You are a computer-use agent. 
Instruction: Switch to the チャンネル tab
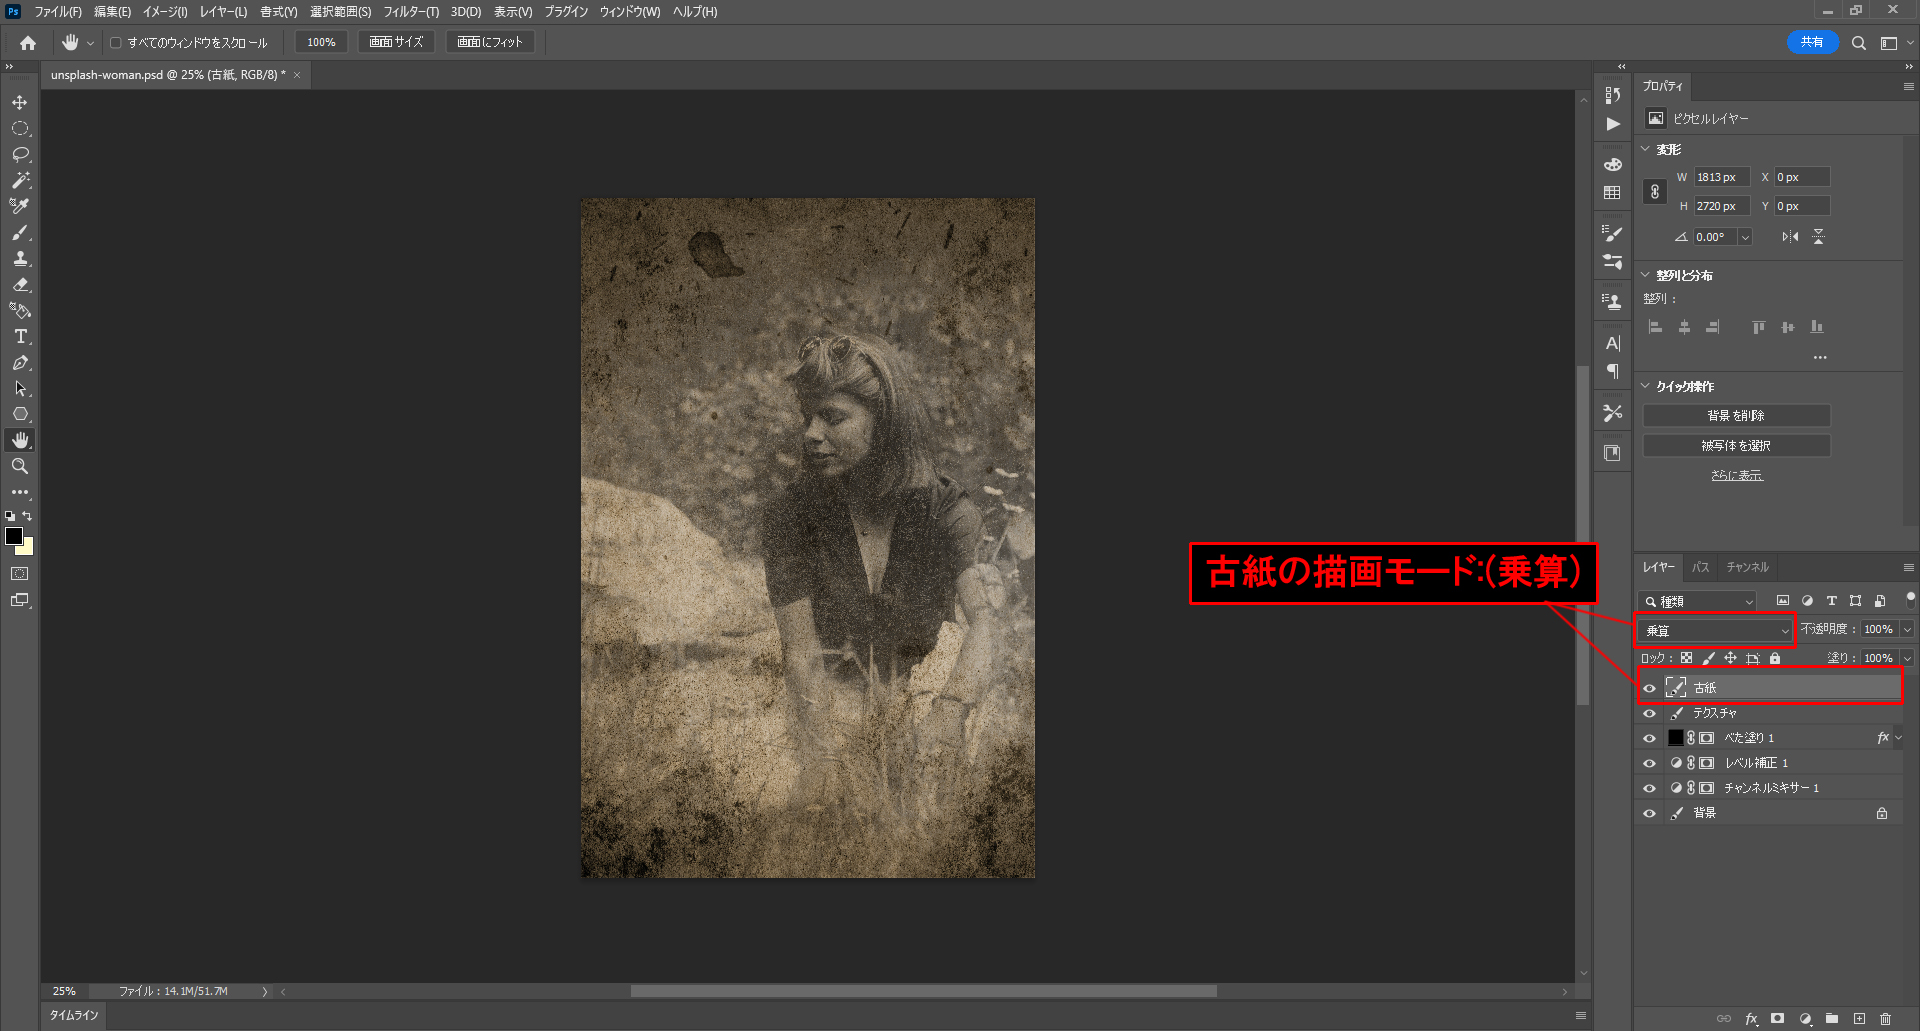point(1747,567)
